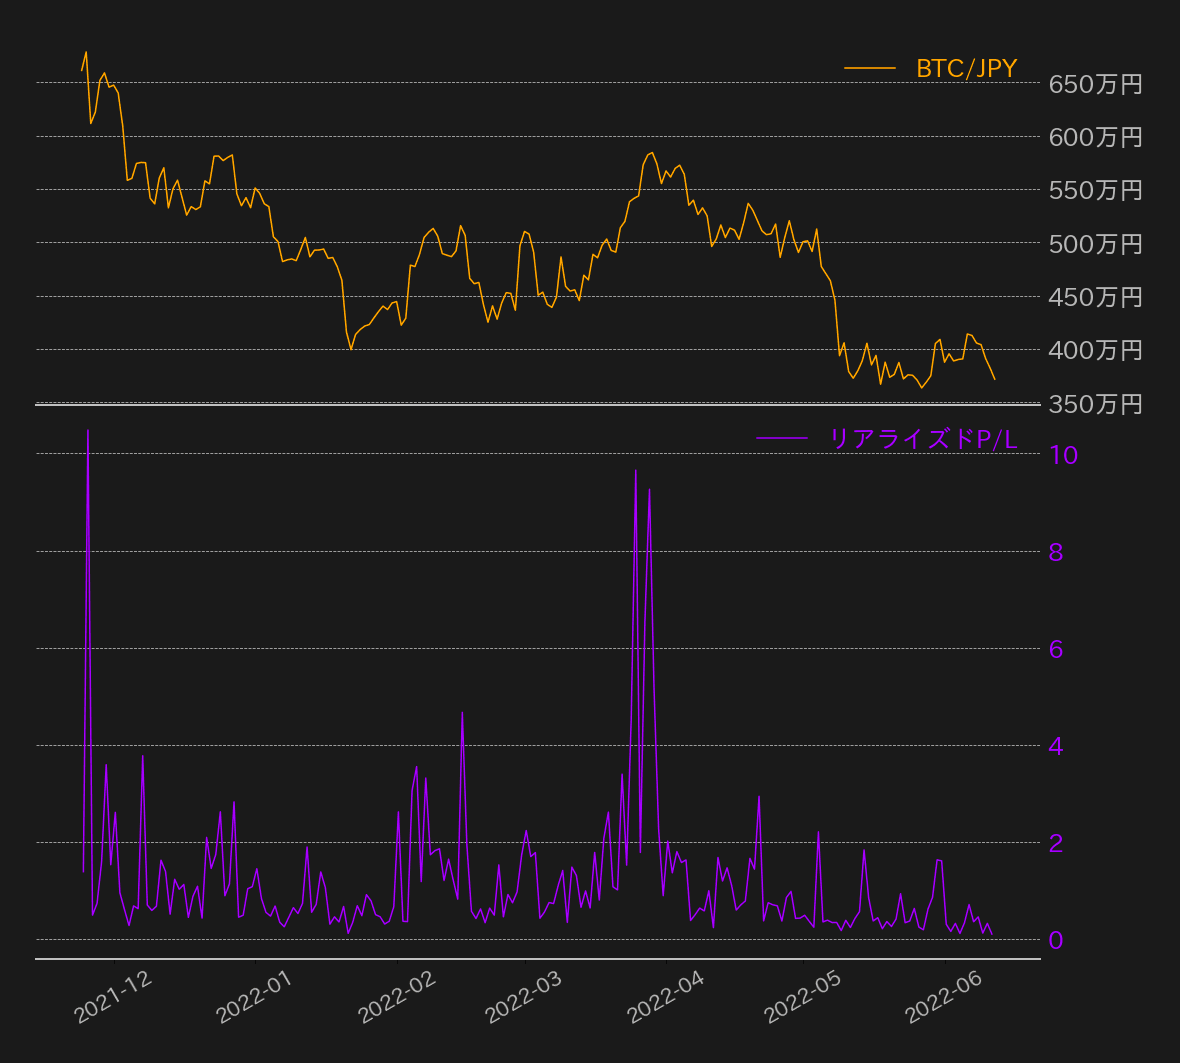Click the 2021-12 date tick label
1180x1063 pixels.
coord(113,996)
